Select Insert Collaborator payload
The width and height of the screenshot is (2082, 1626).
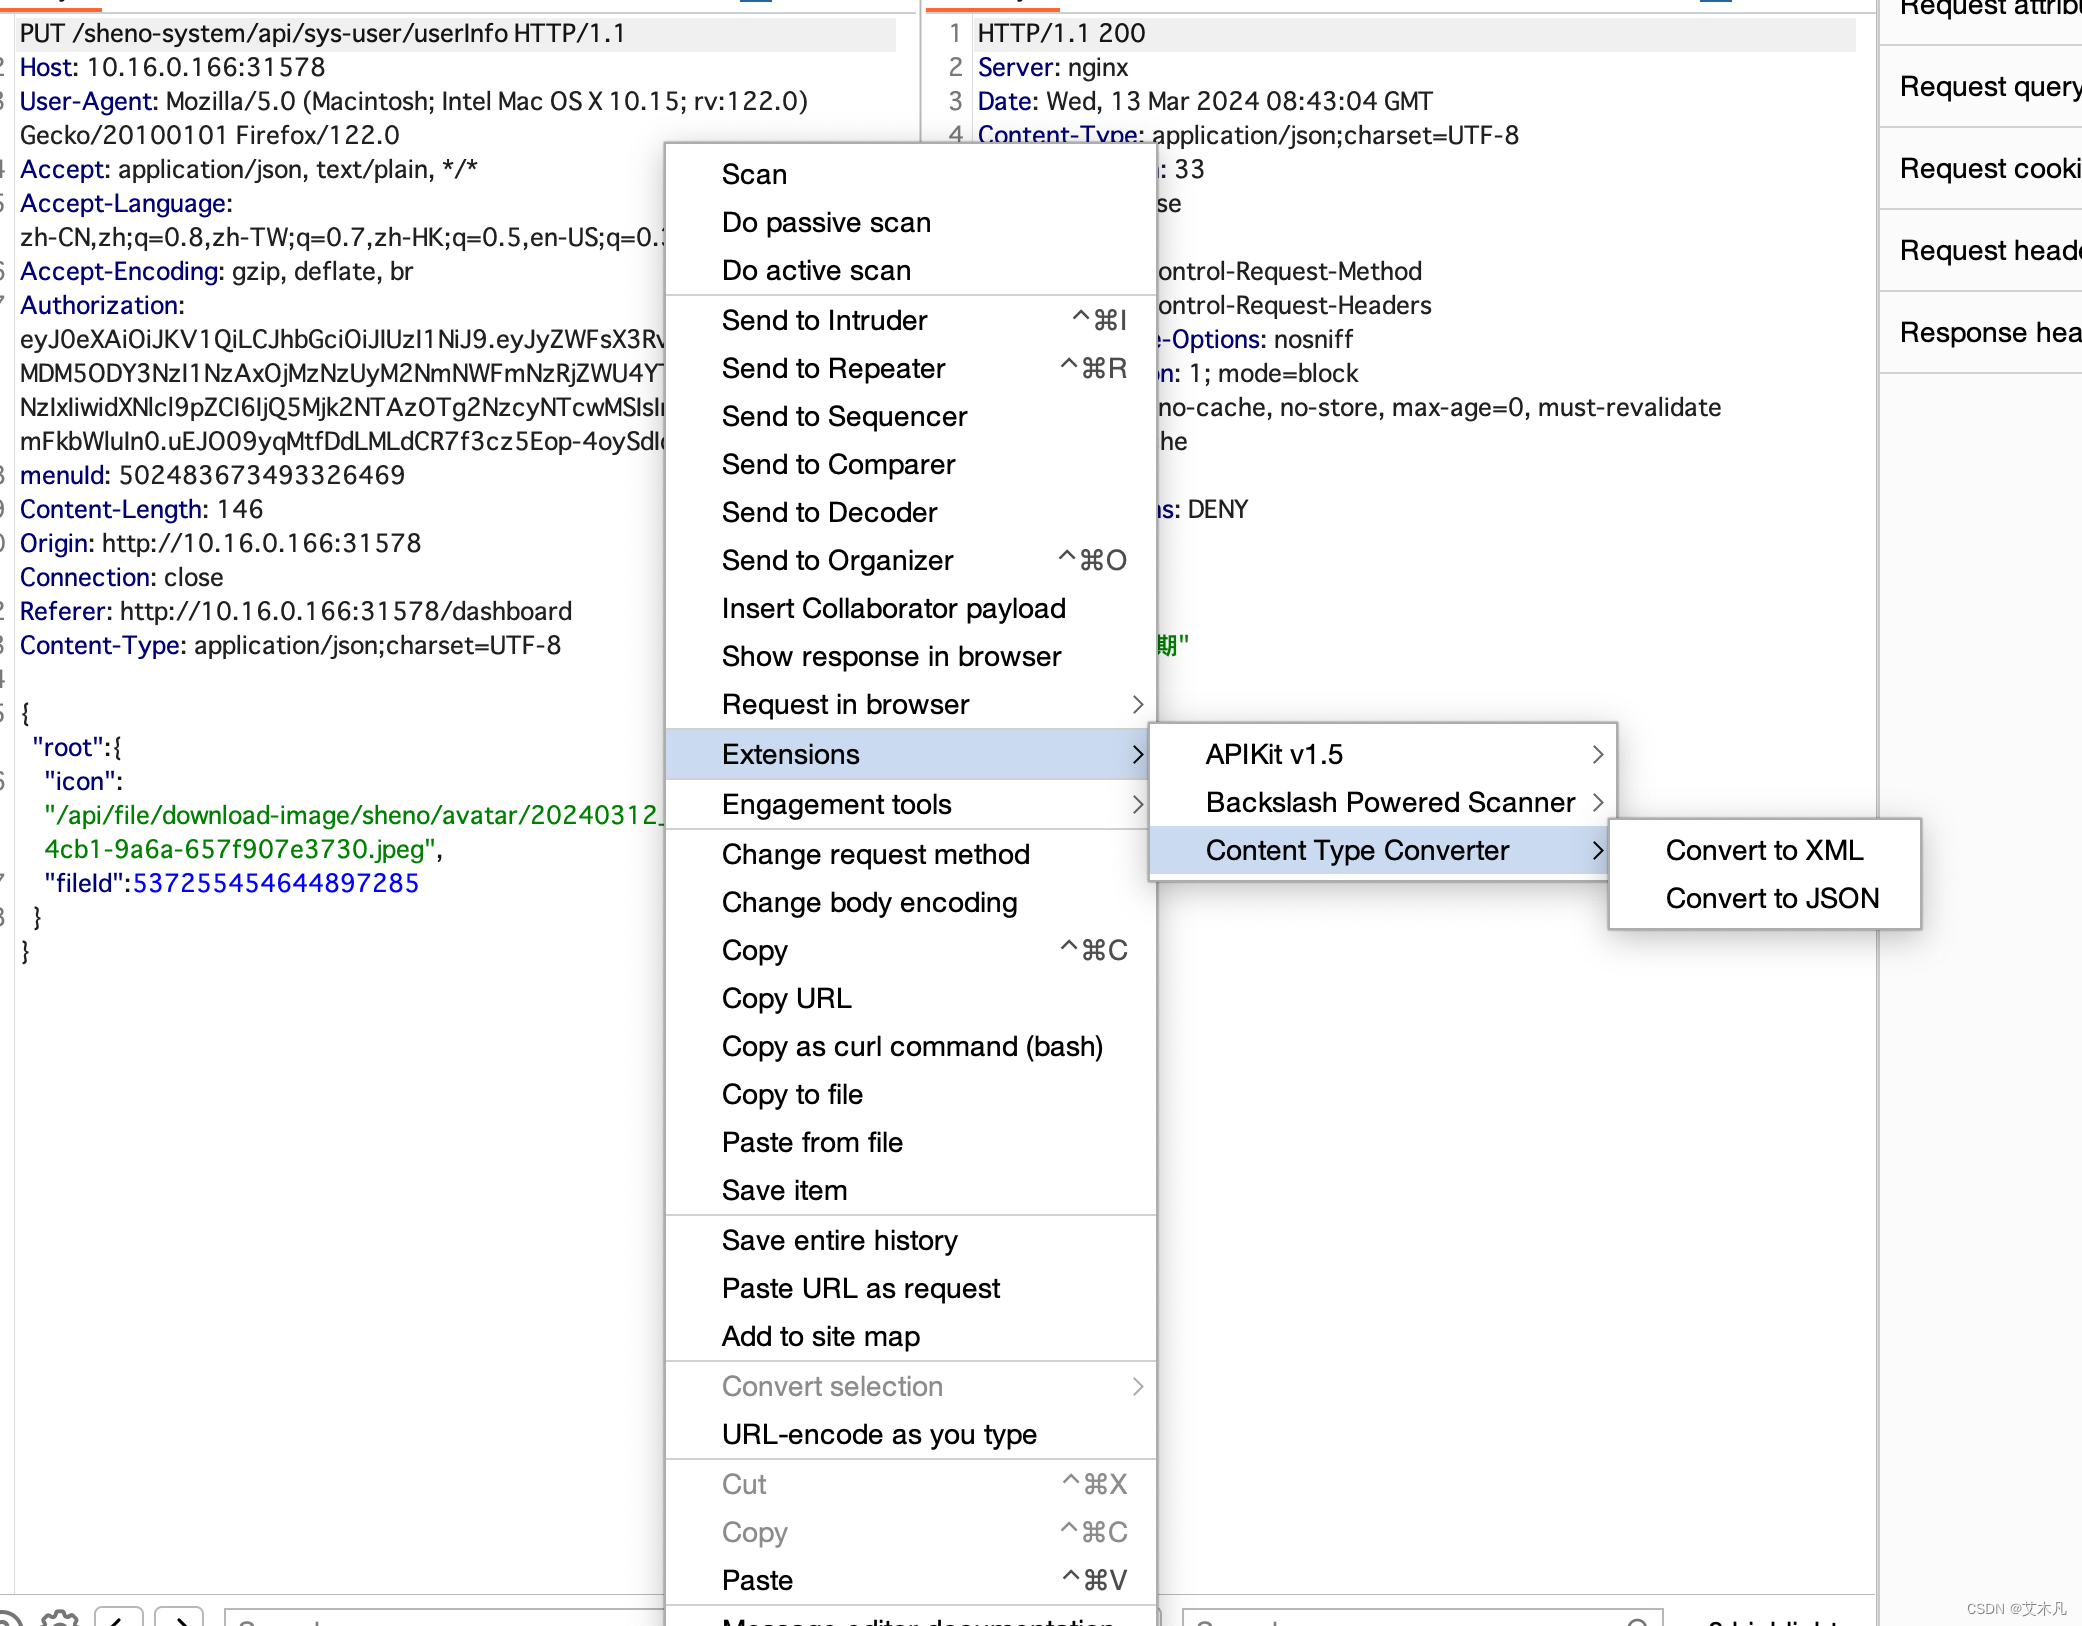[x=893, y=609]
